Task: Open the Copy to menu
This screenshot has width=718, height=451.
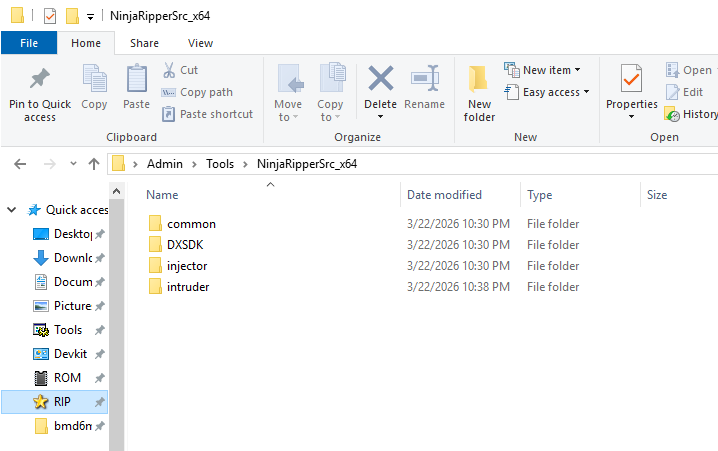Action: click(330, 93)
